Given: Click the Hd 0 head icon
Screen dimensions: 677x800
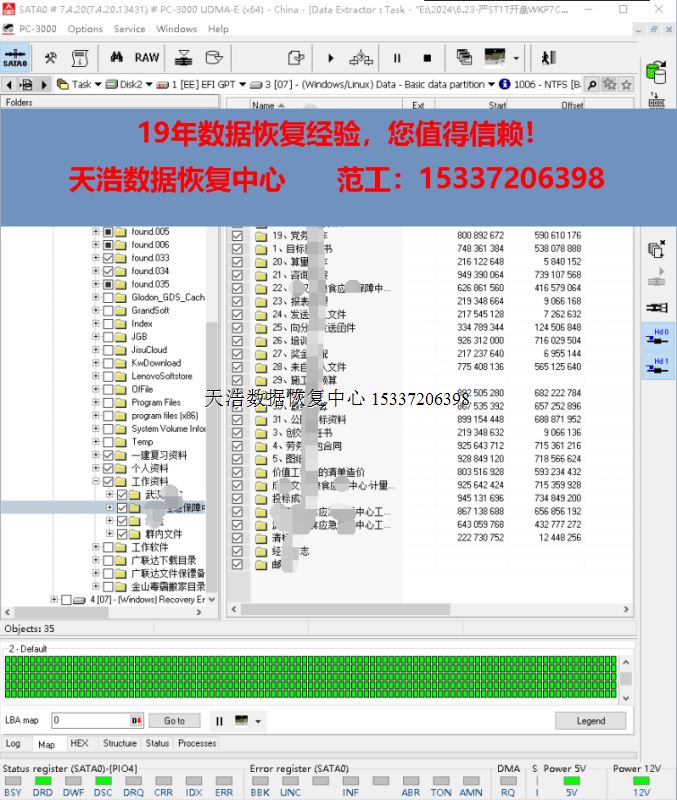Looking at the screenshot, I should point(657,338).
